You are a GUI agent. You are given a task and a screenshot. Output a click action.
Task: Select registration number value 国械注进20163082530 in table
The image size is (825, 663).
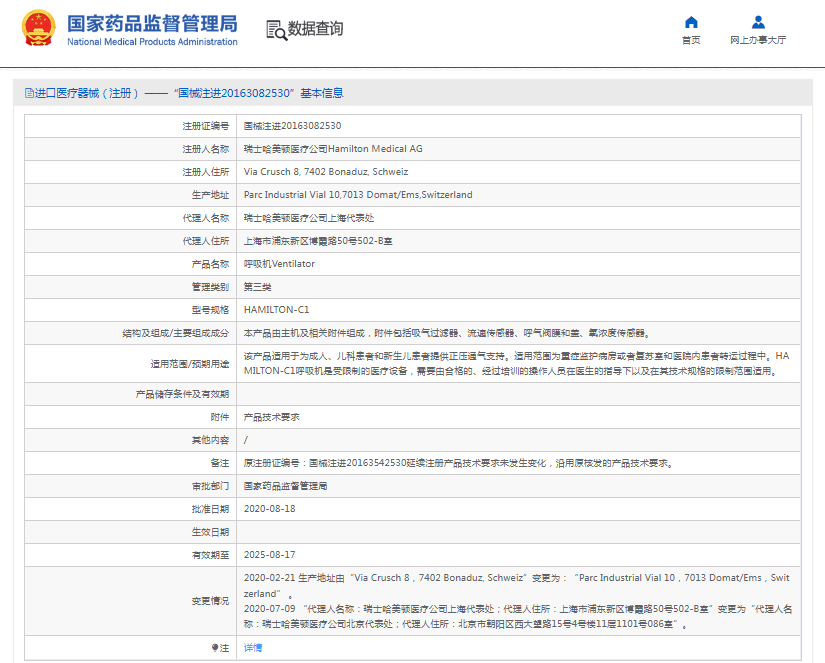coord(293,126)
